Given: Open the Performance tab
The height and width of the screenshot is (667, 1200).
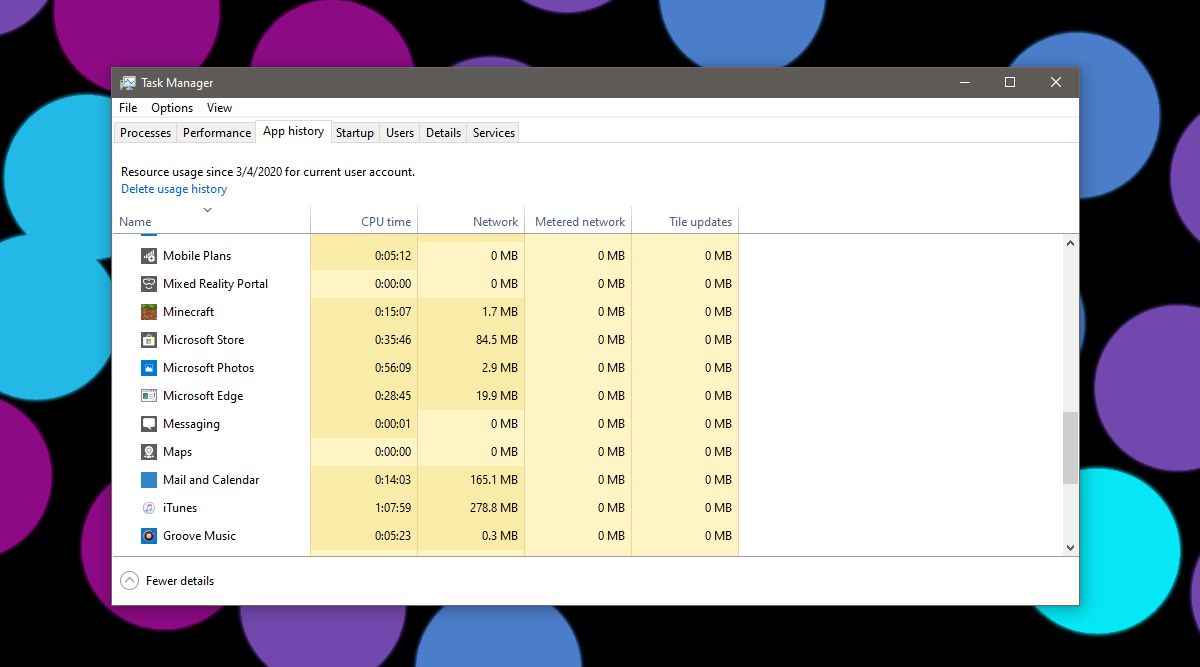Looking at the screenshot, I should 216,132.
